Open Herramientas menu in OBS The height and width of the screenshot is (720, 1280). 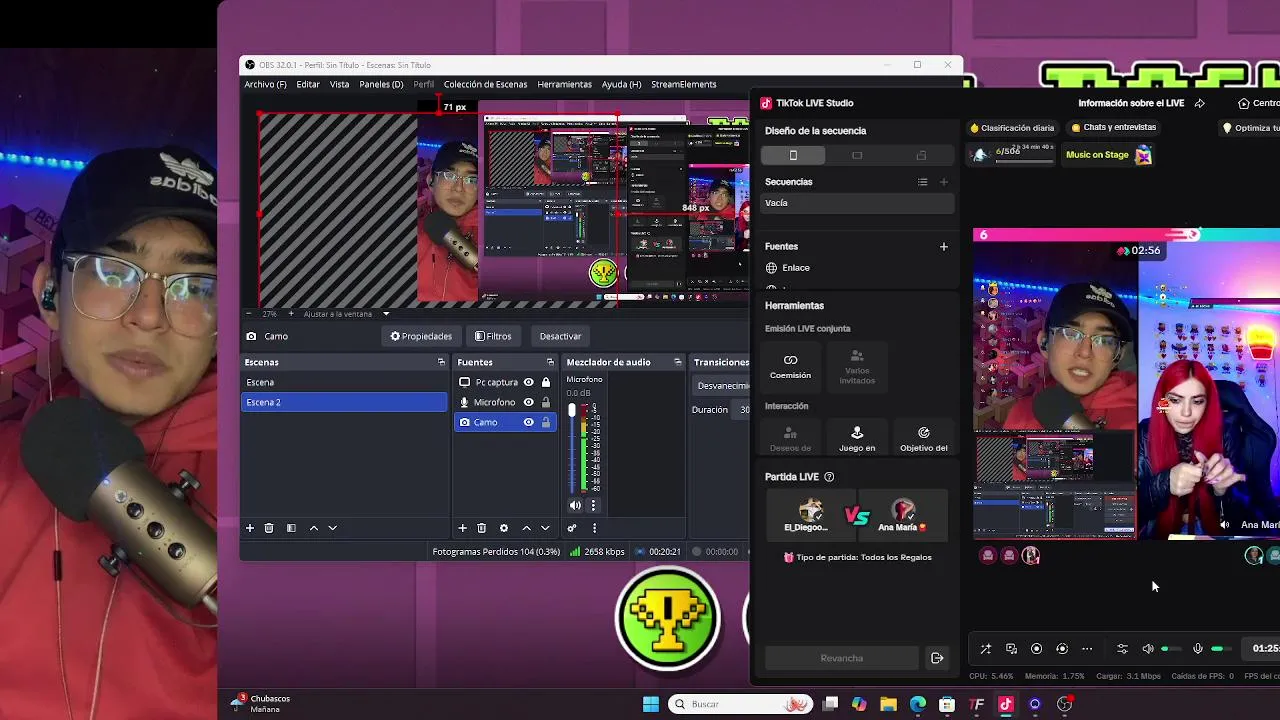[x=564, y=84]
